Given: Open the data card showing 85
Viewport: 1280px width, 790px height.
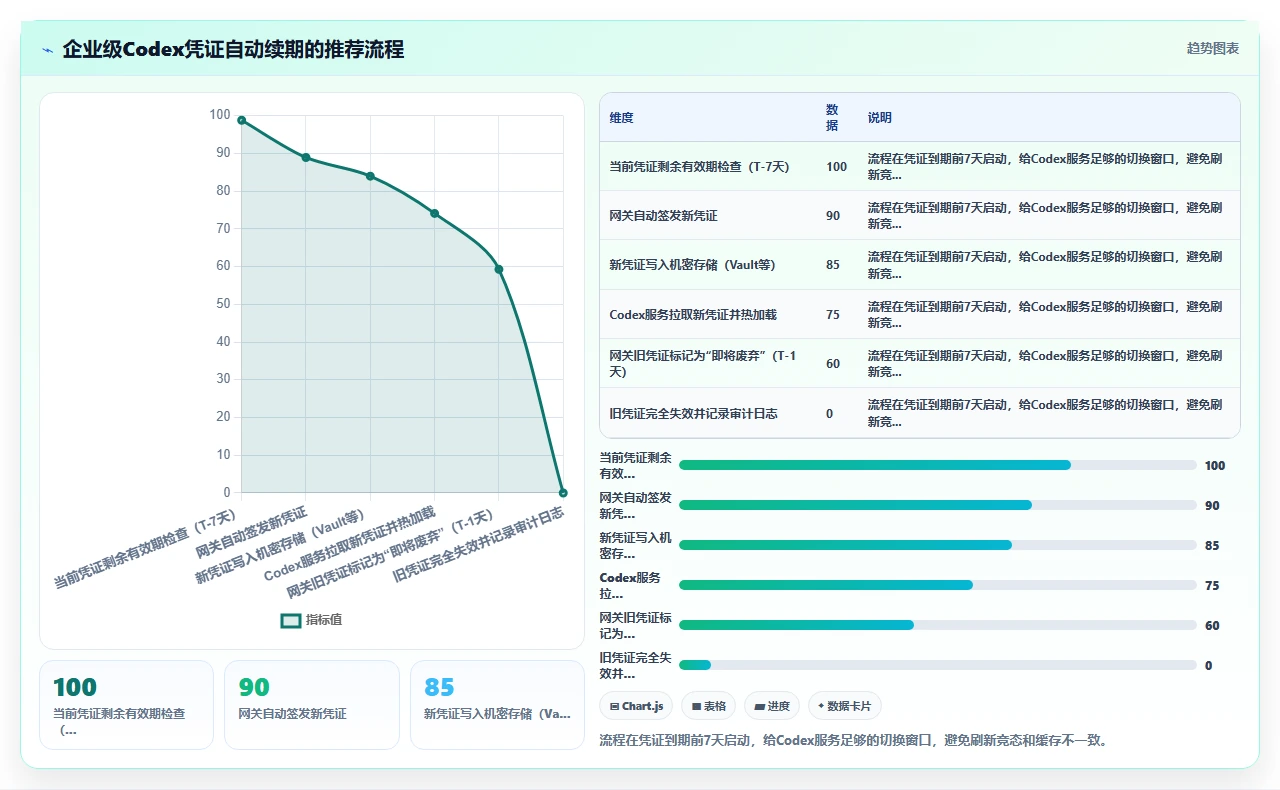Looking at the screenshot, I should [x=497, y=705].
